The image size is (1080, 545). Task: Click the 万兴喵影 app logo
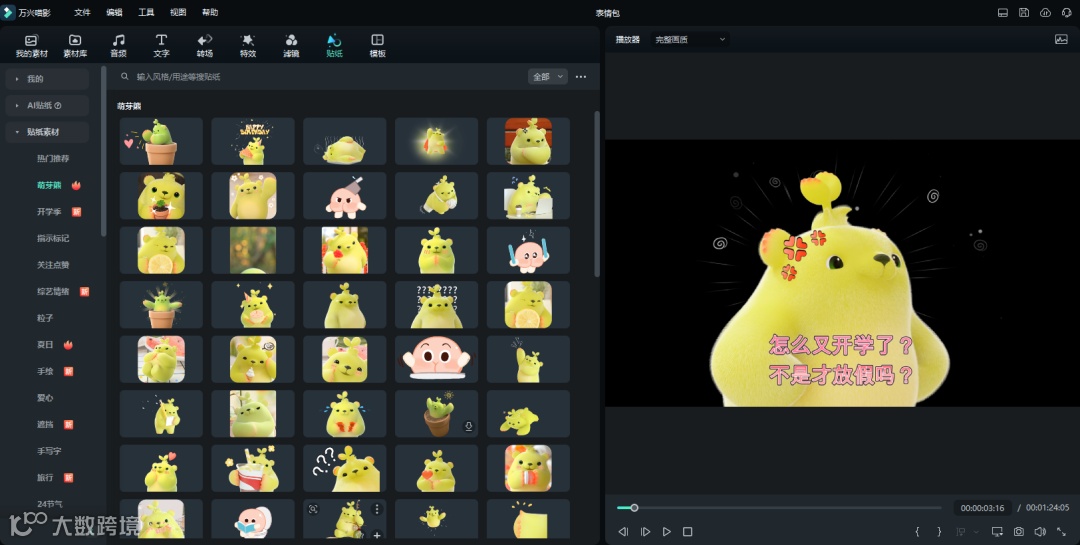[8, 12]
